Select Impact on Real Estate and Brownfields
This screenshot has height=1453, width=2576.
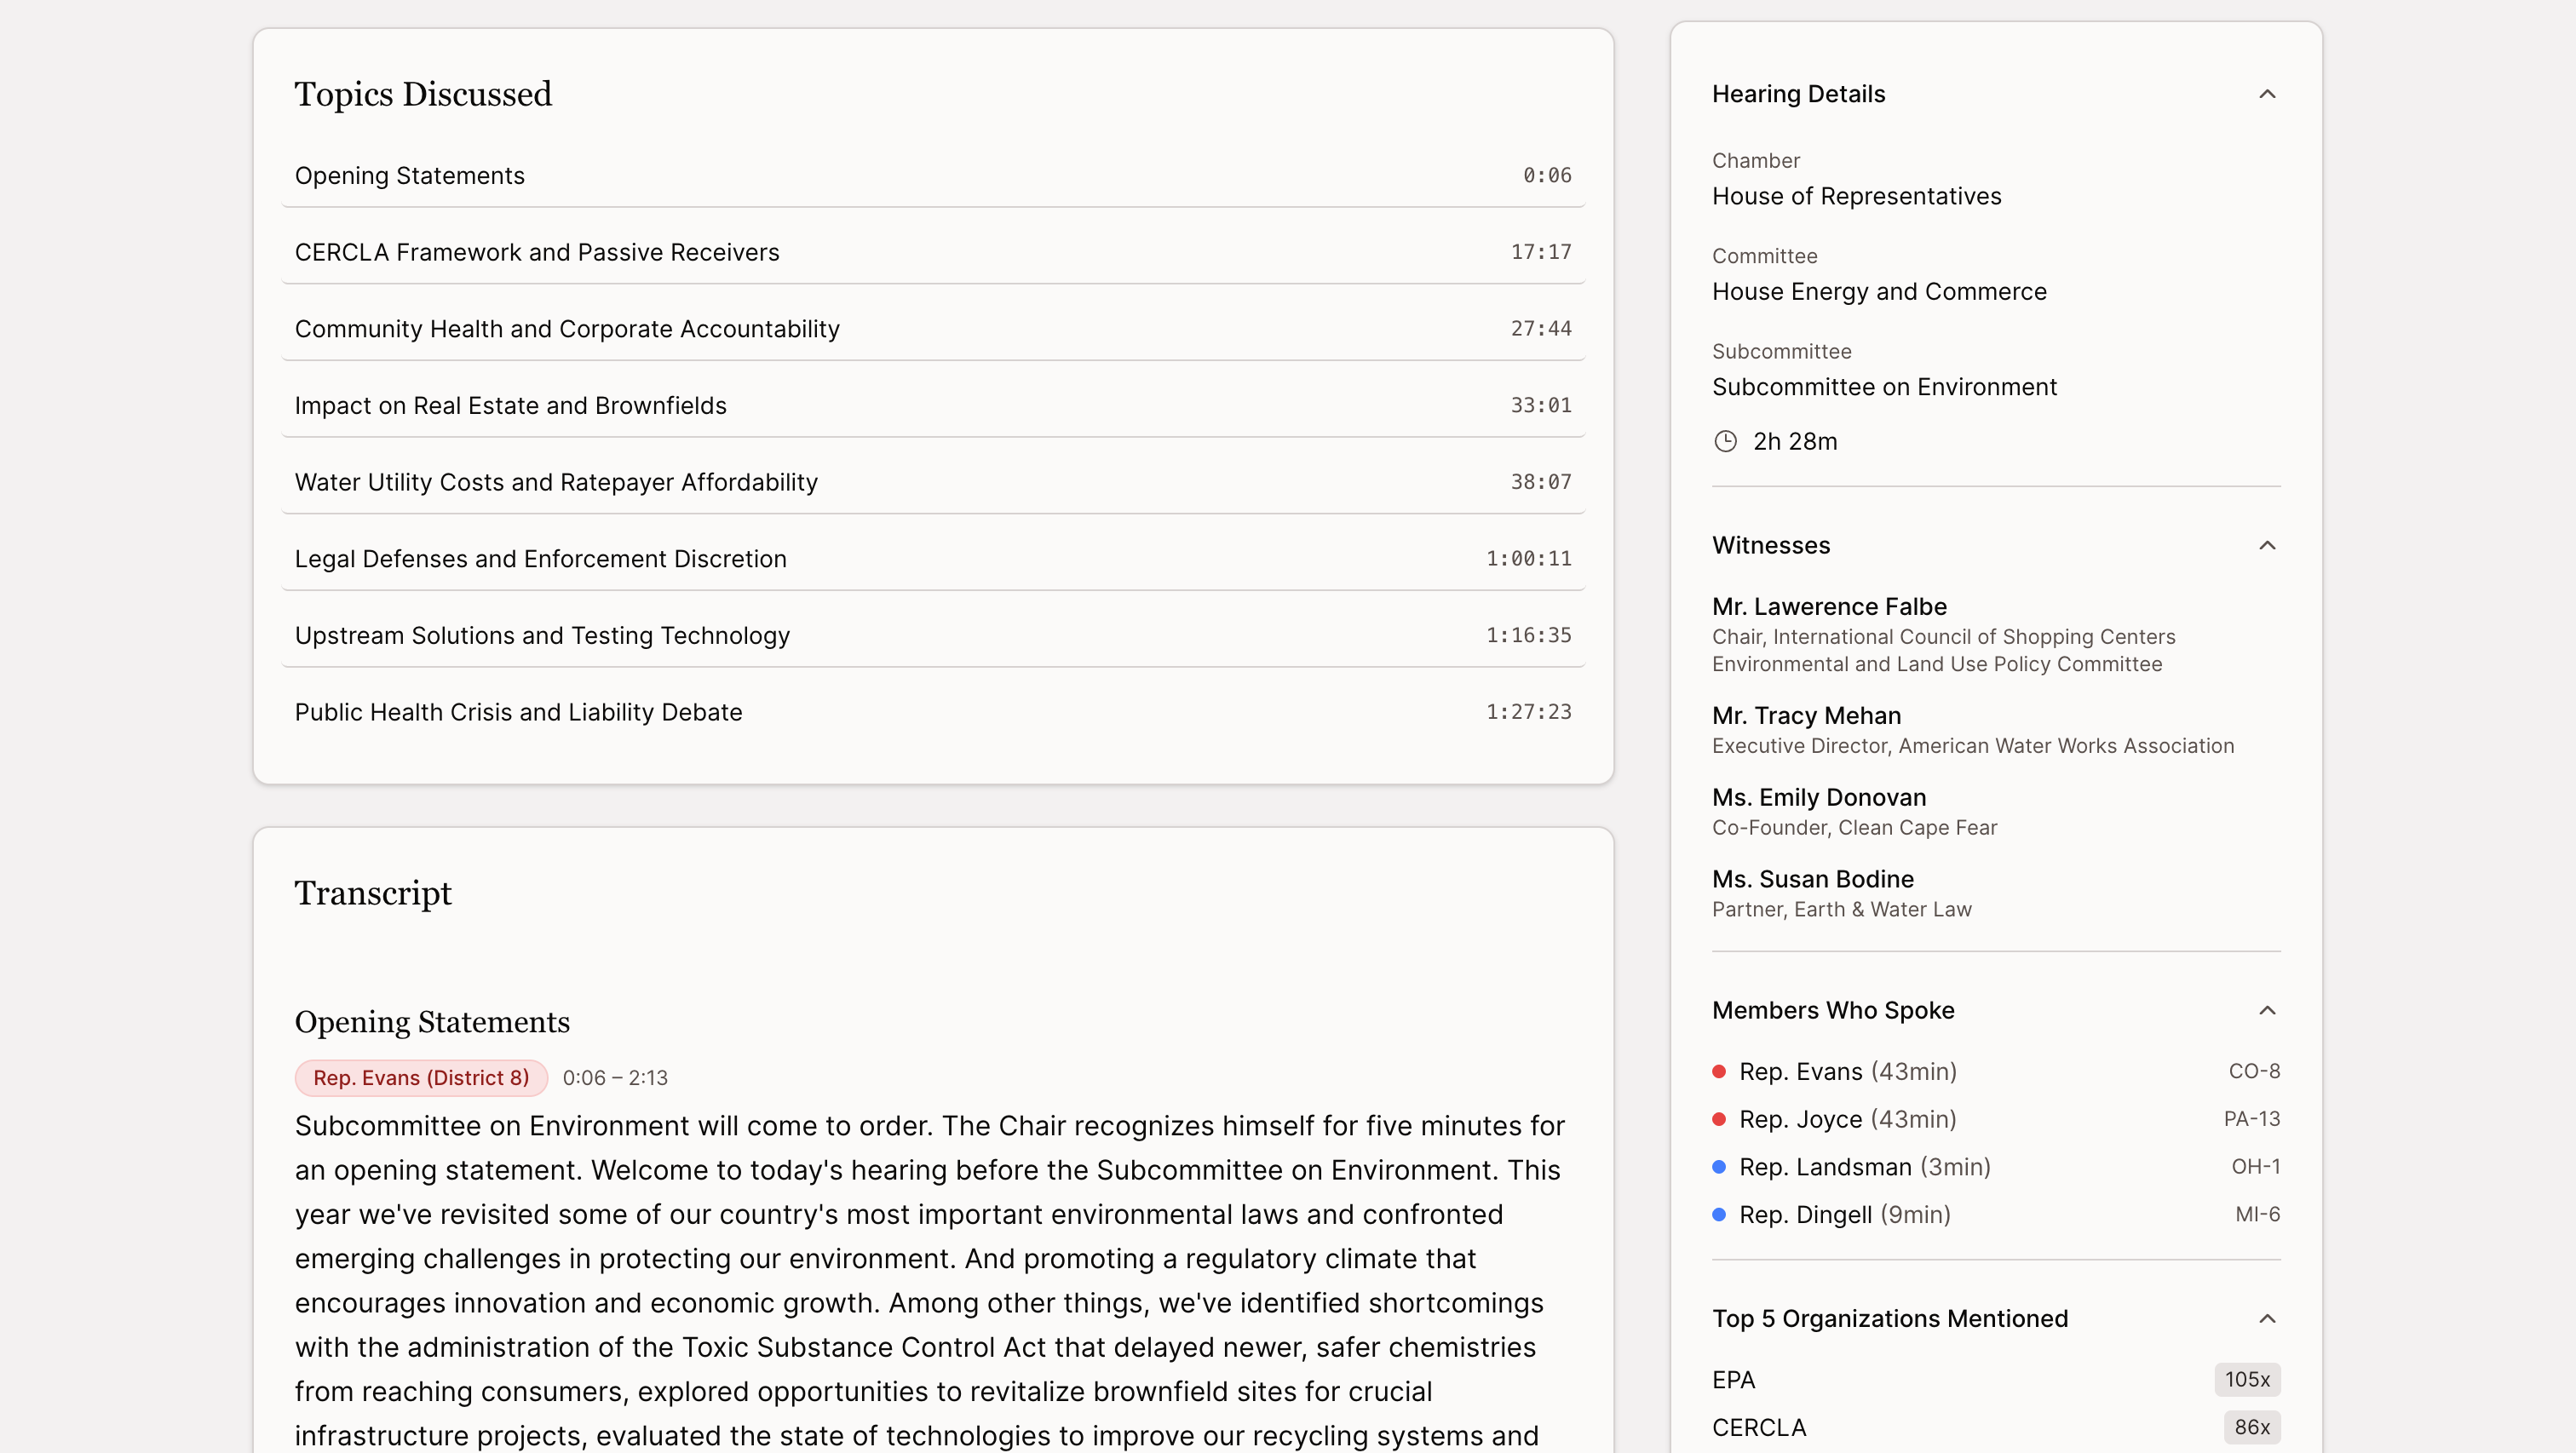coord(510,405)
